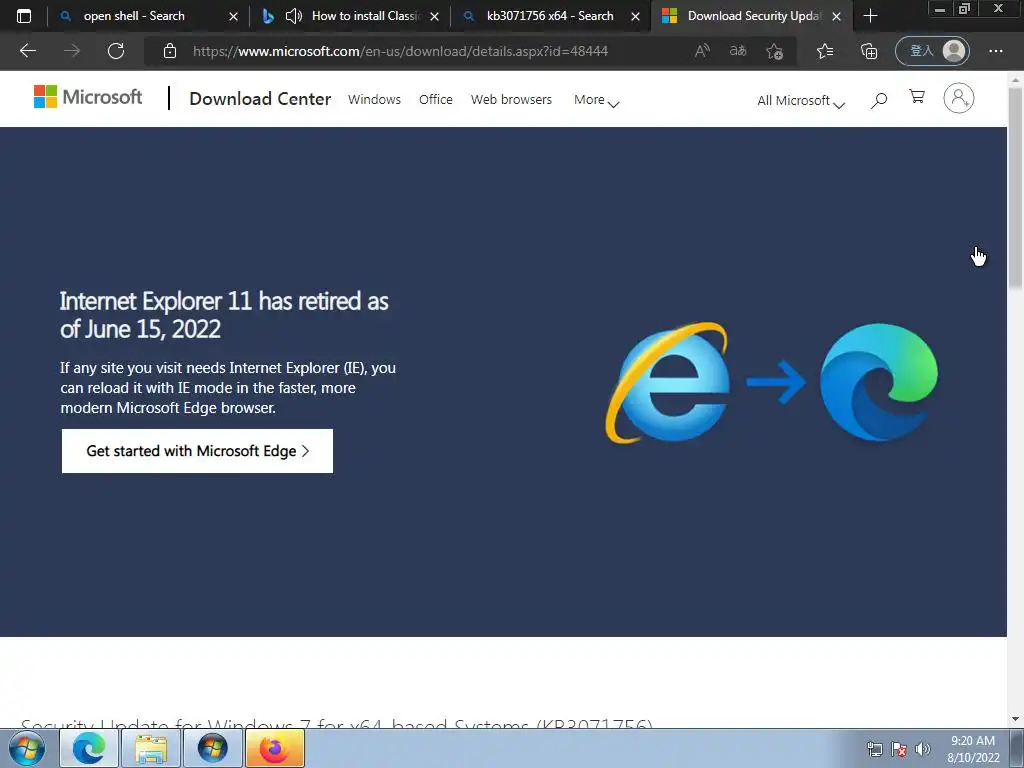
Task: Expand the More dropdown
Action: tap(596, 100)
